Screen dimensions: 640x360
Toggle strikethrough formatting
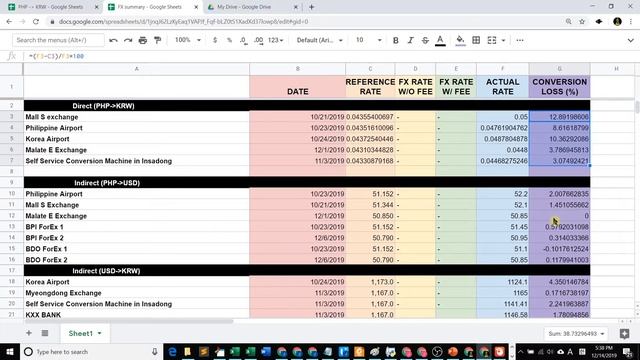pos(425,40)
